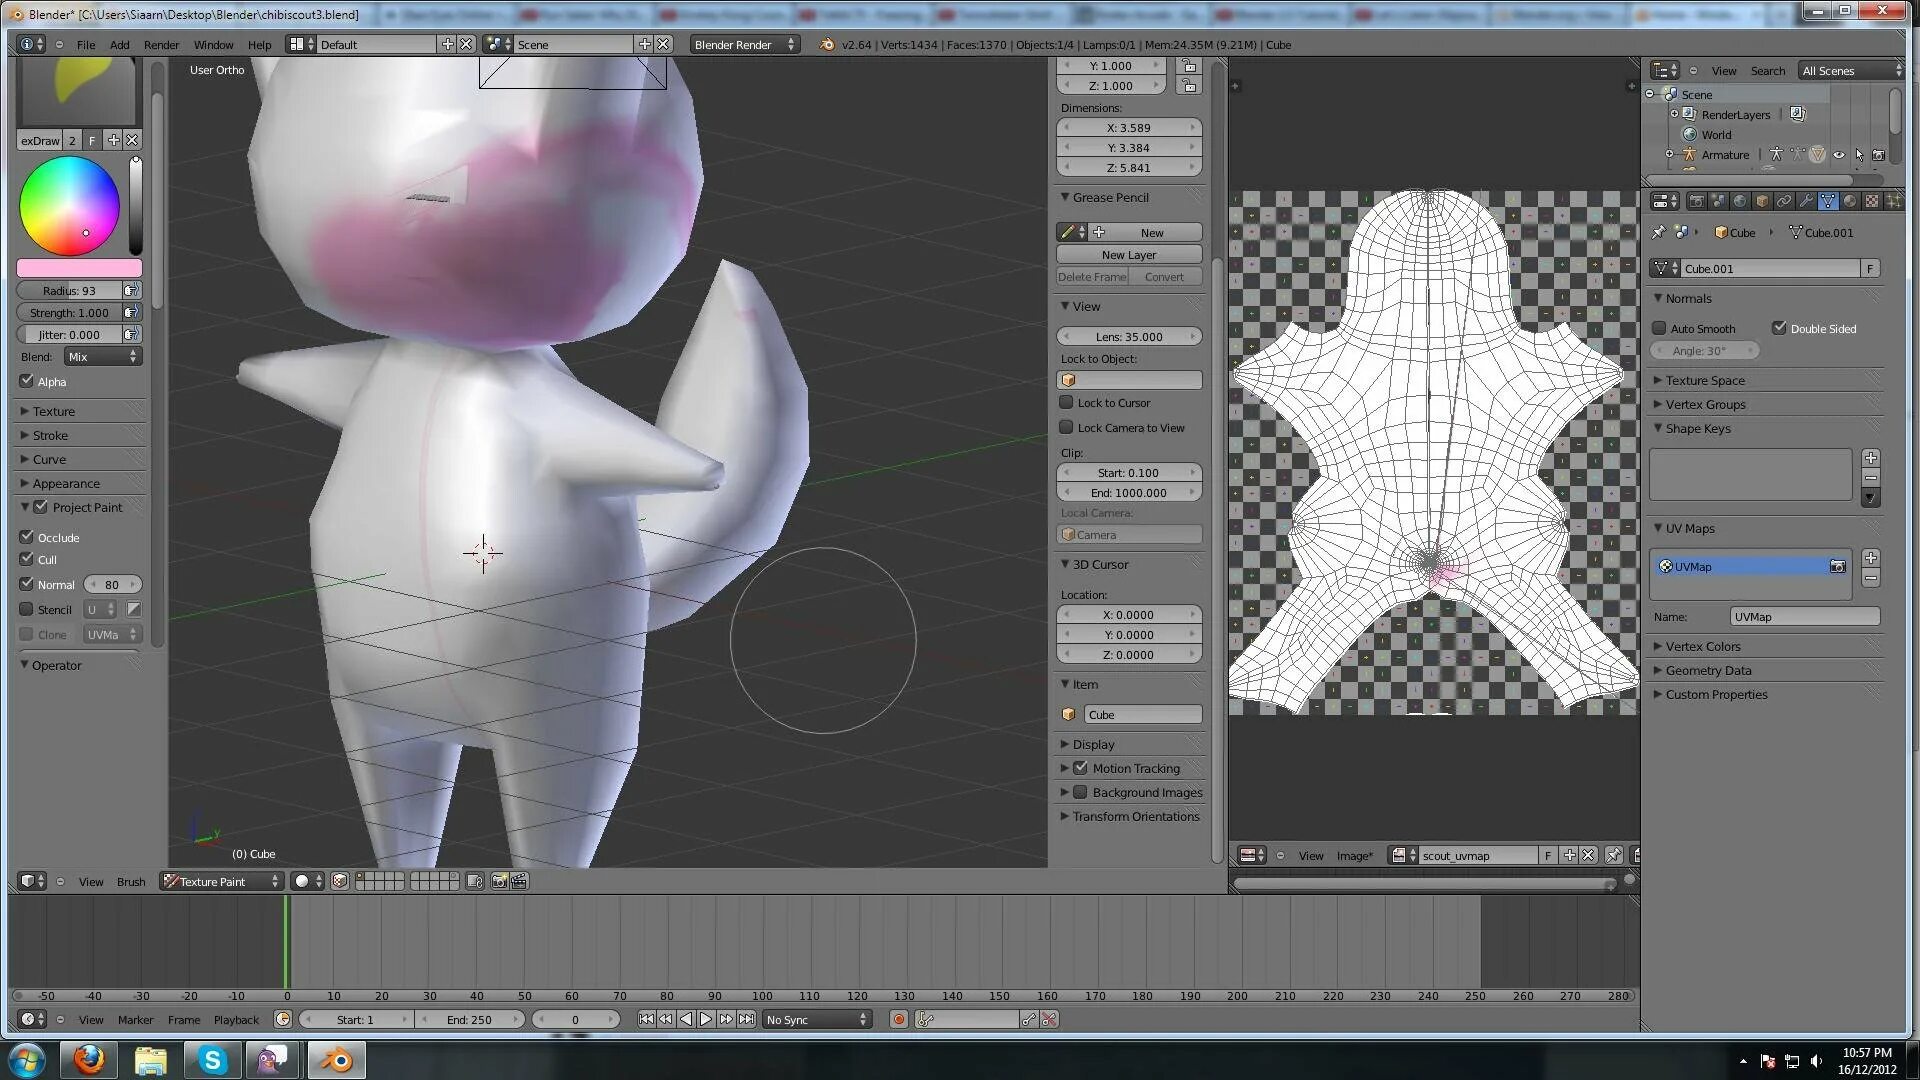This screenshot has width=1920, height=1080.
Task: Open the Render menu
Action: pos(161,45)
